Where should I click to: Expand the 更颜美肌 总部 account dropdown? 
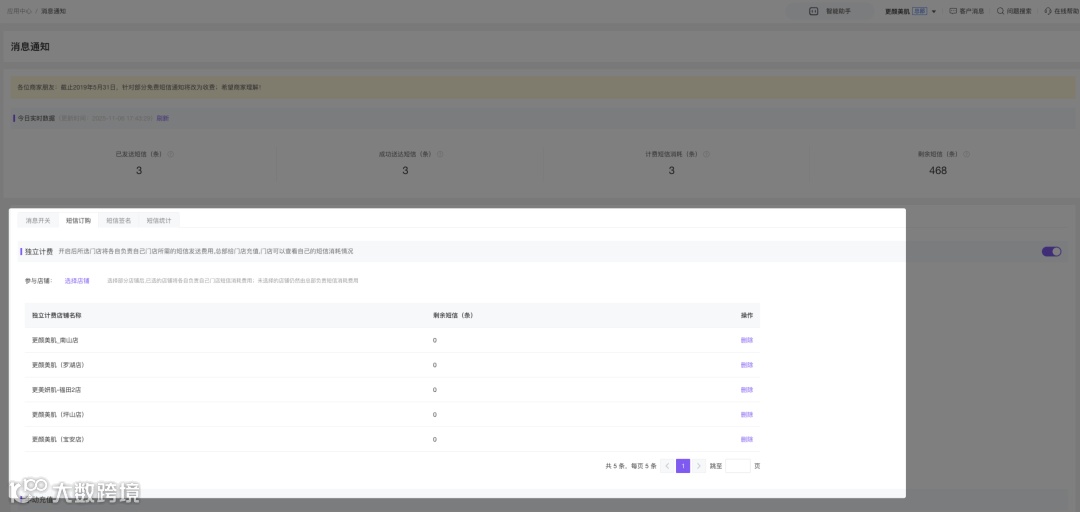point(934,12)
